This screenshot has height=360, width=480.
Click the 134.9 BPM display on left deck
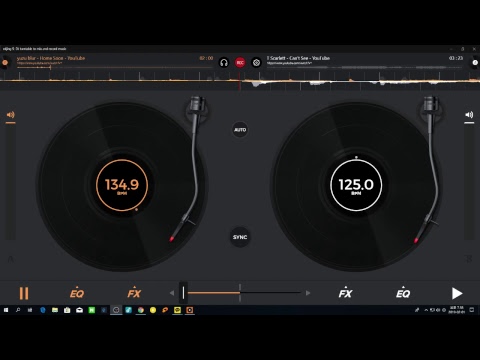click(122, 185)
